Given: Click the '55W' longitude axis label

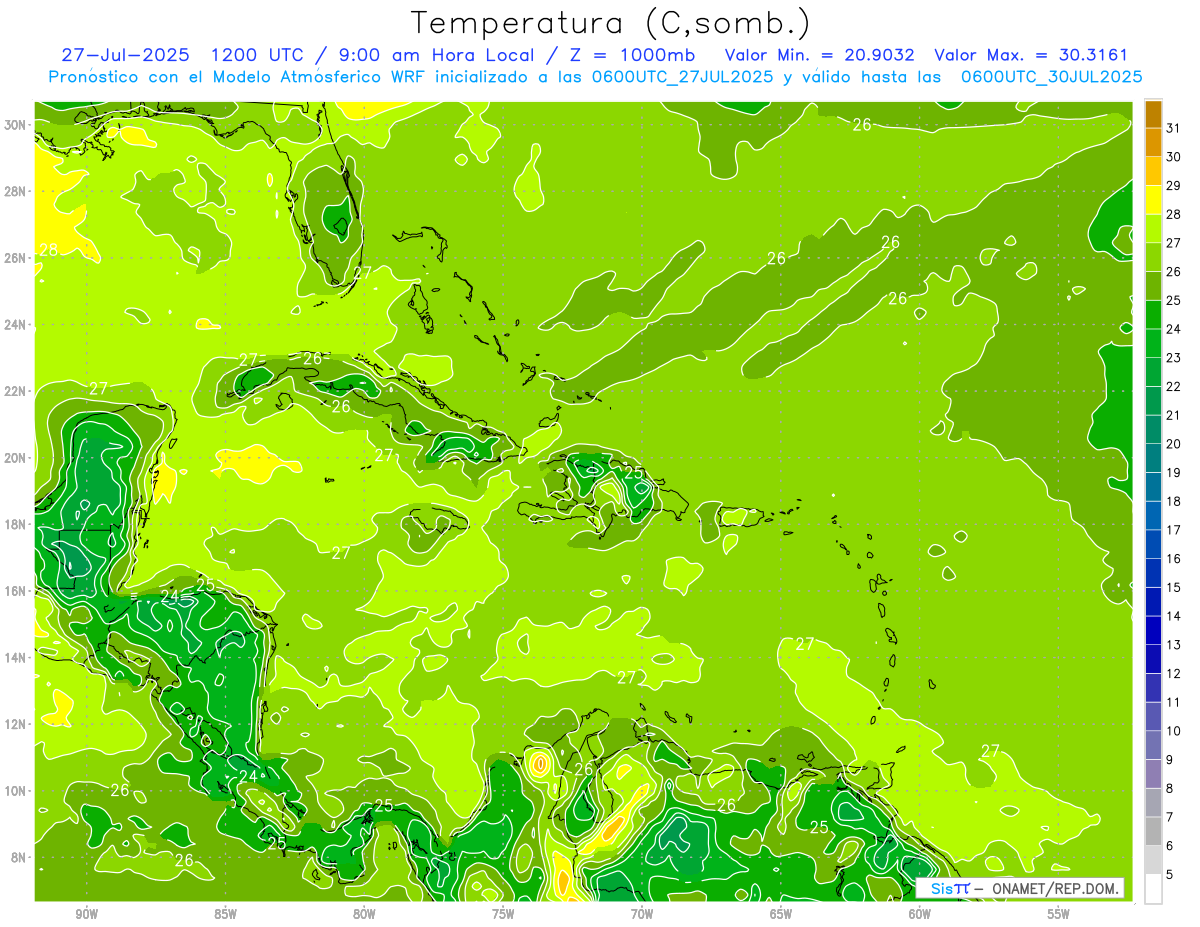Looking at the screenshot, I should tap(1058, 914).
